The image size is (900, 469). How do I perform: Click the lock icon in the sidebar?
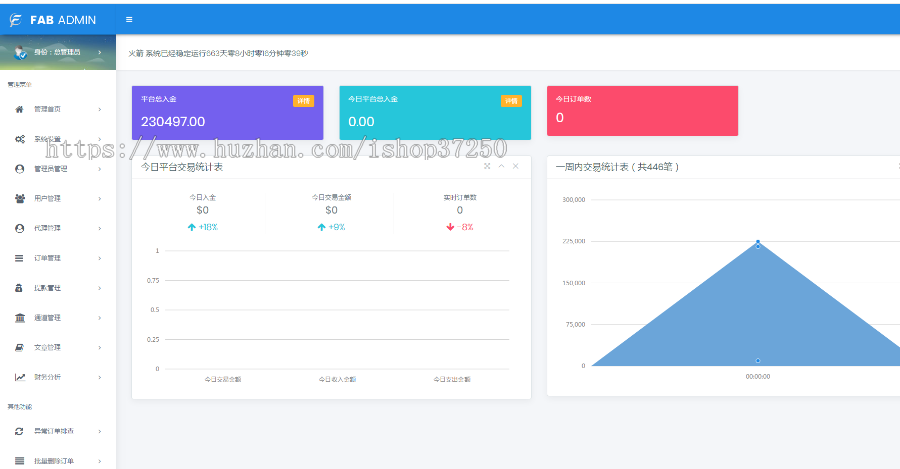tap(20, 288)
